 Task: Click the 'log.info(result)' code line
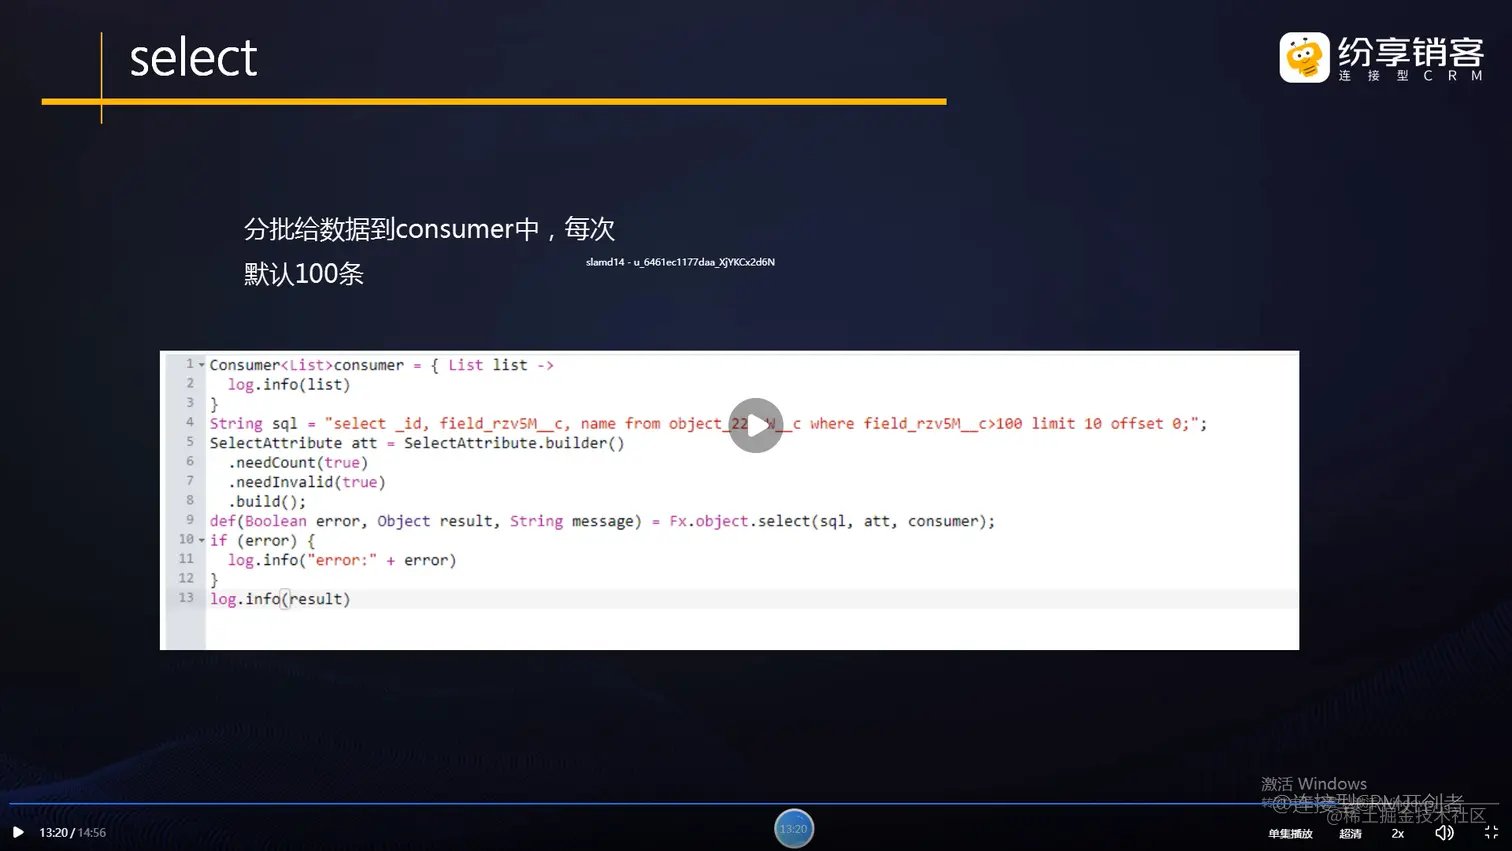click(280, 599)
